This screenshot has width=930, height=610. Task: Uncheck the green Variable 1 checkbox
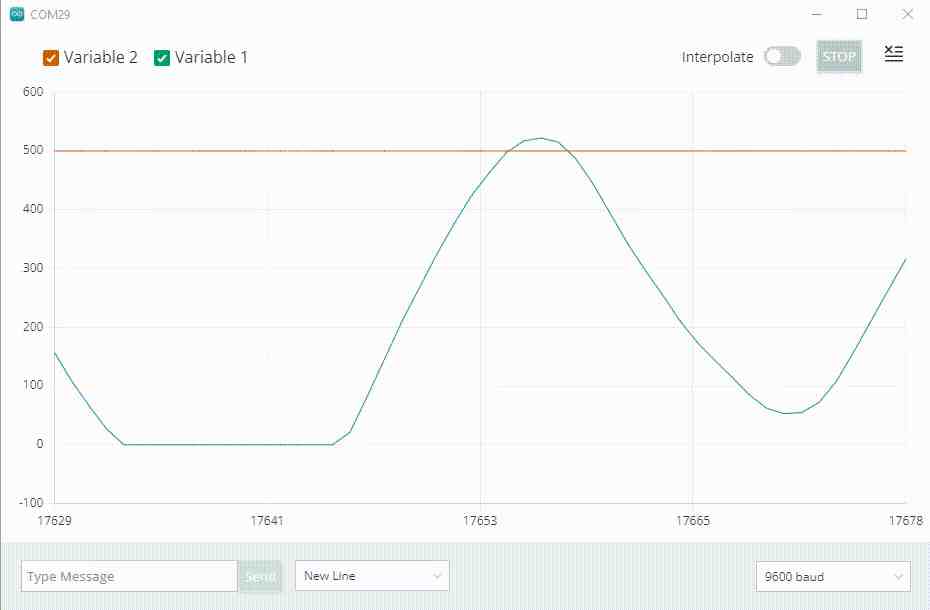(162, 58)
